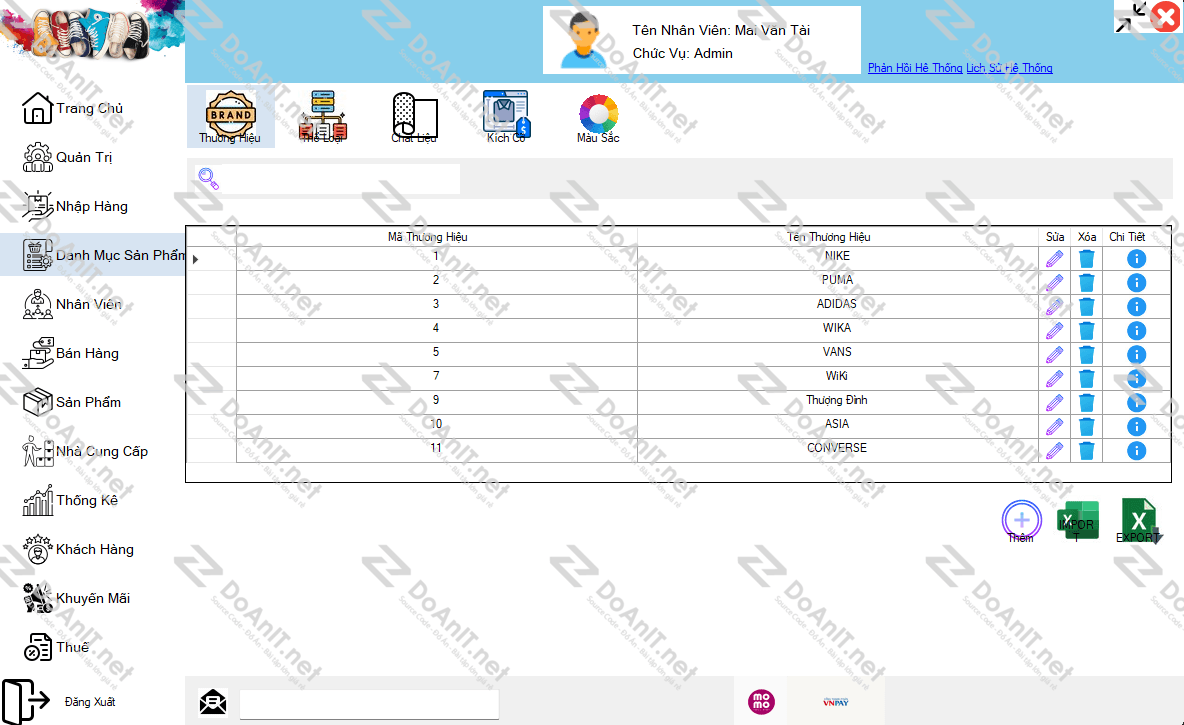Delete the VANS brand row
Viewport: 1184px width, 725px height.
(1087, 354)
